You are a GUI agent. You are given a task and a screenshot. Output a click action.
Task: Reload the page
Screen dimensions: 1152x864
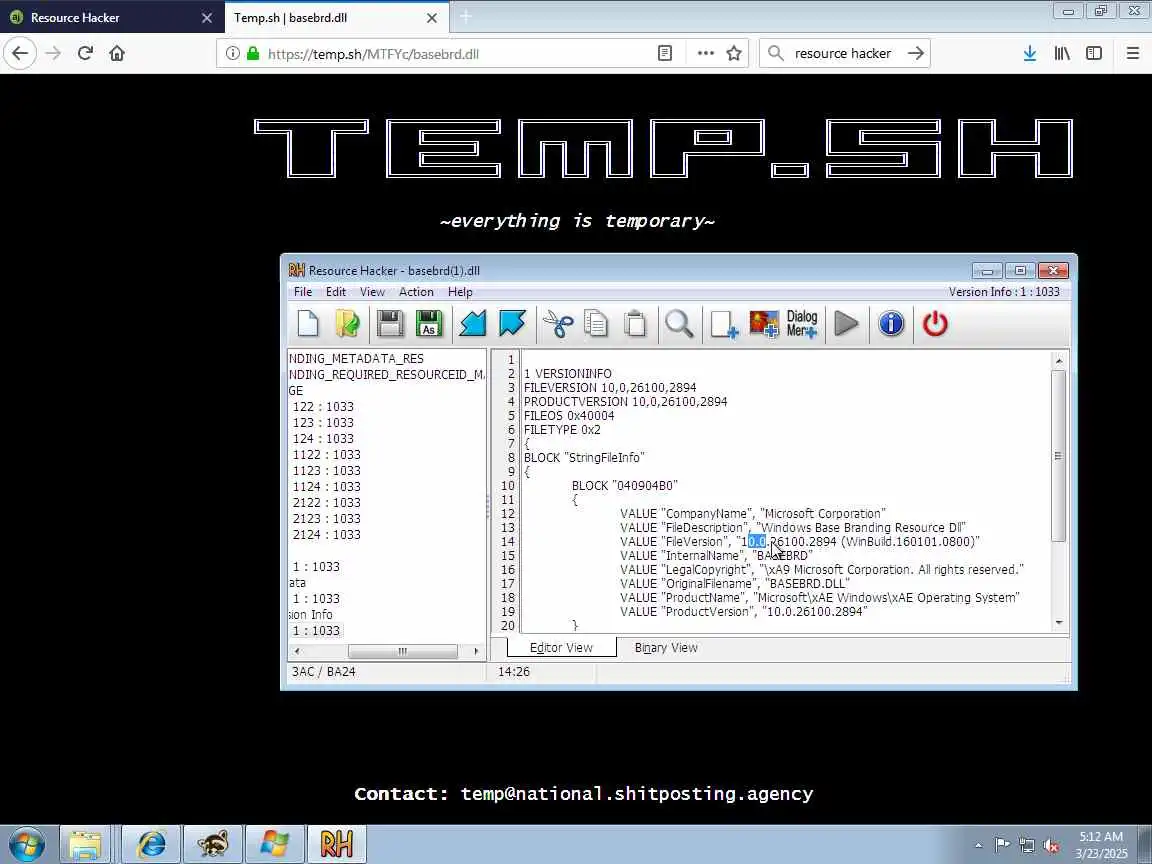85,53
